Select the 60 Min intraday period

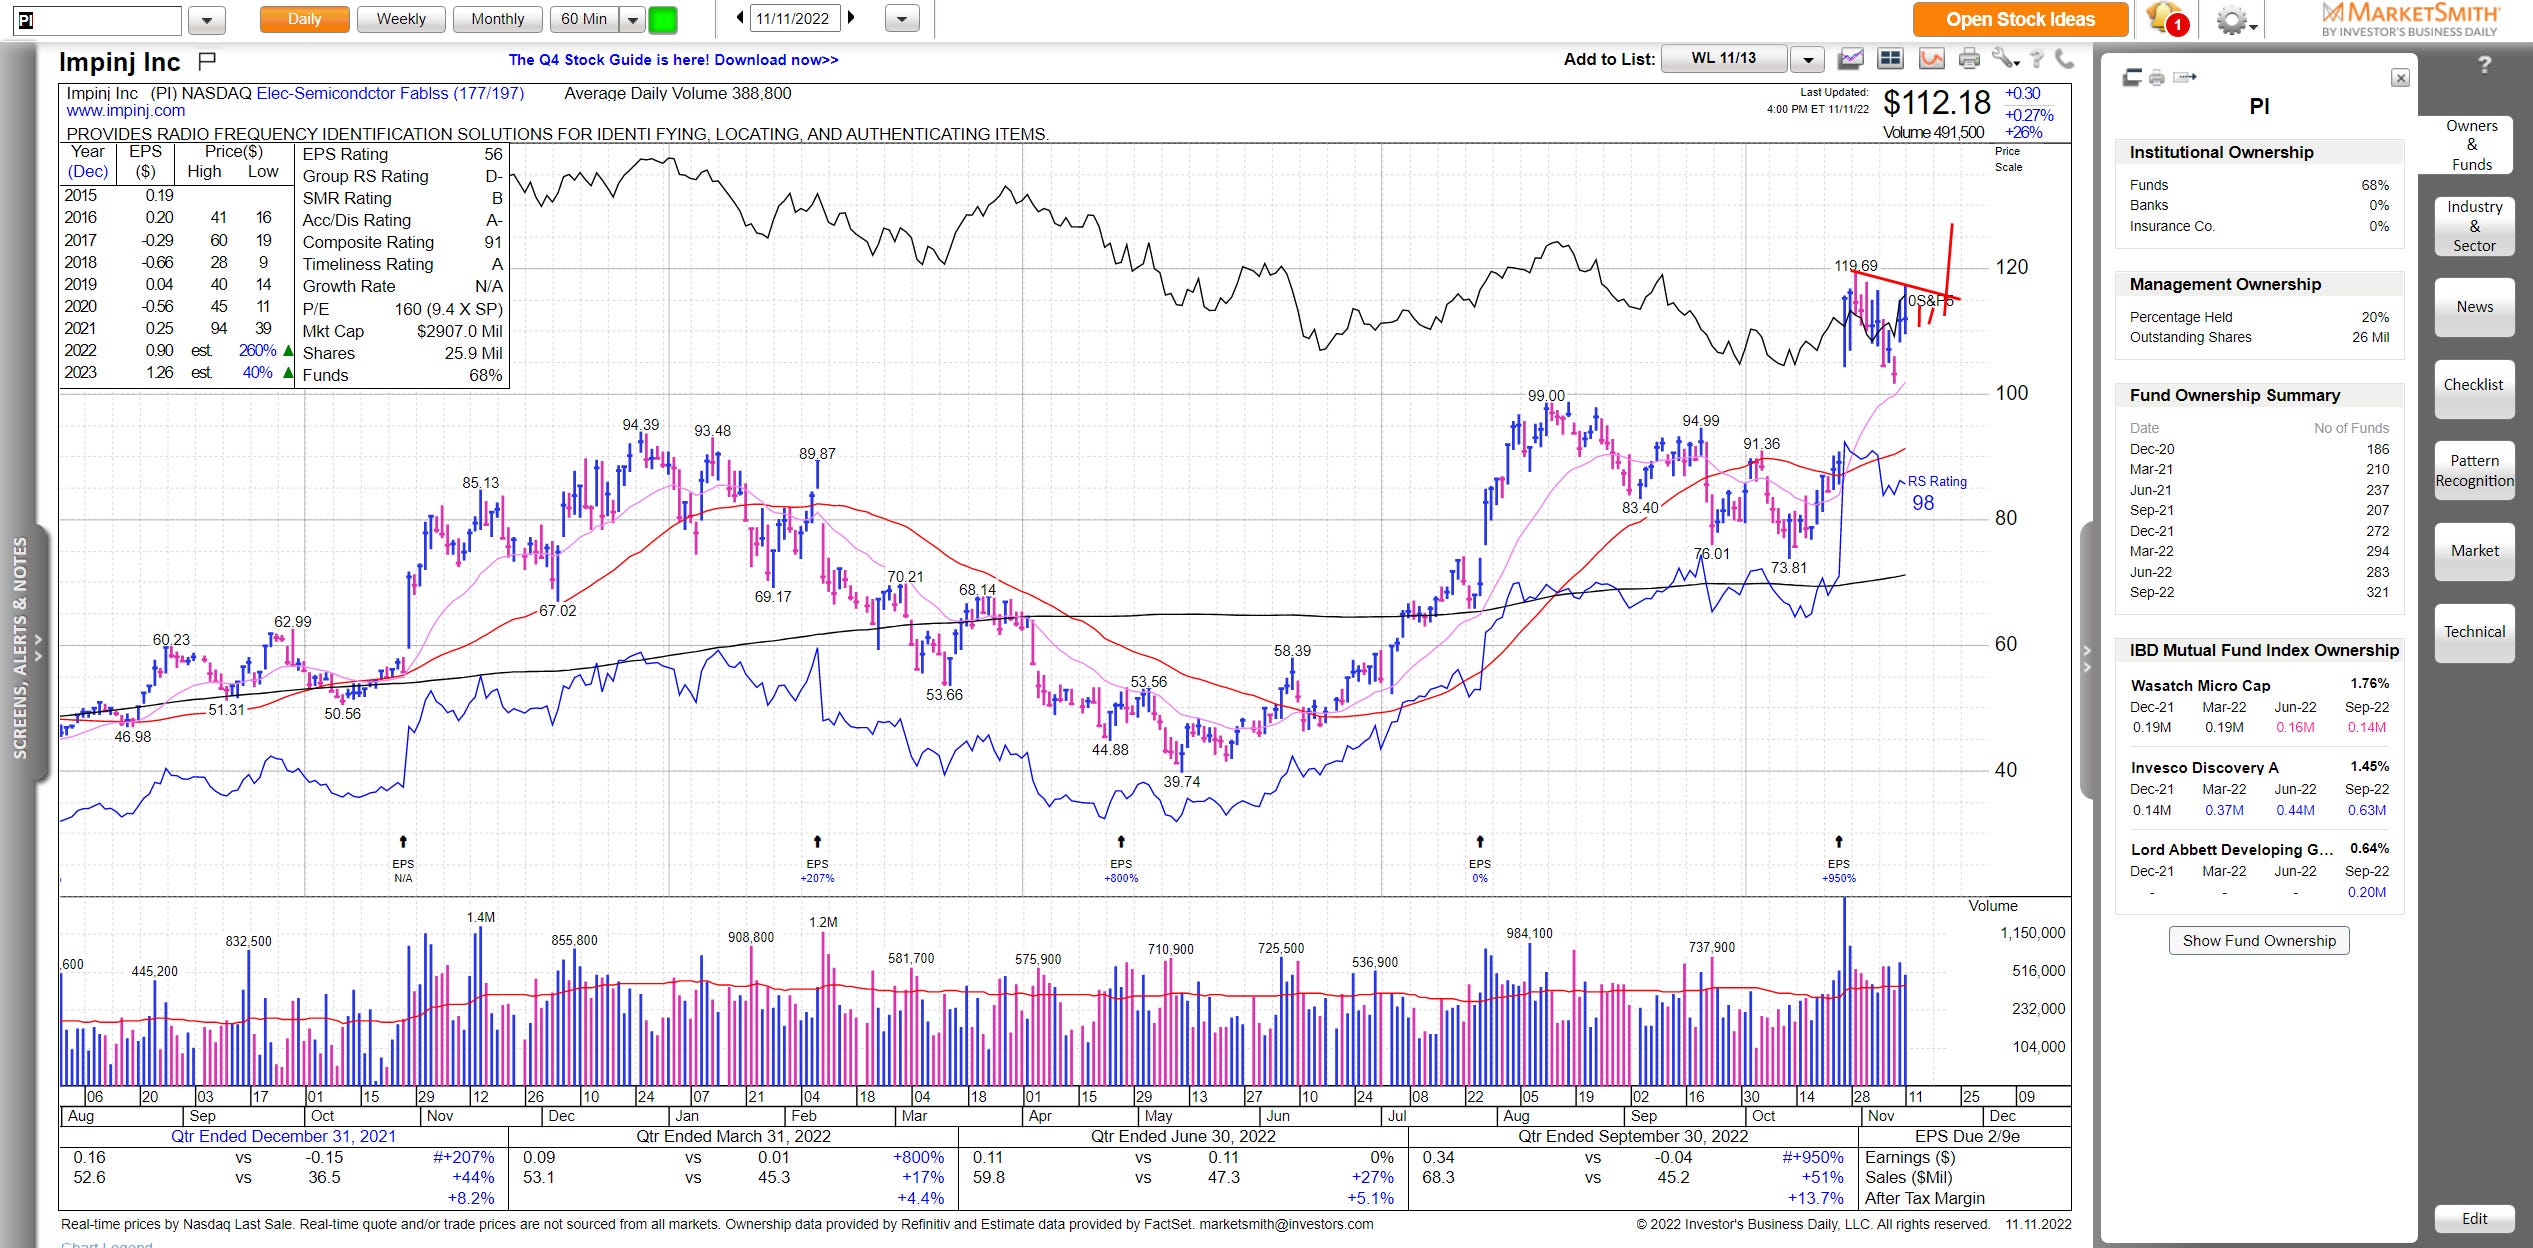[x=584, y=19]
